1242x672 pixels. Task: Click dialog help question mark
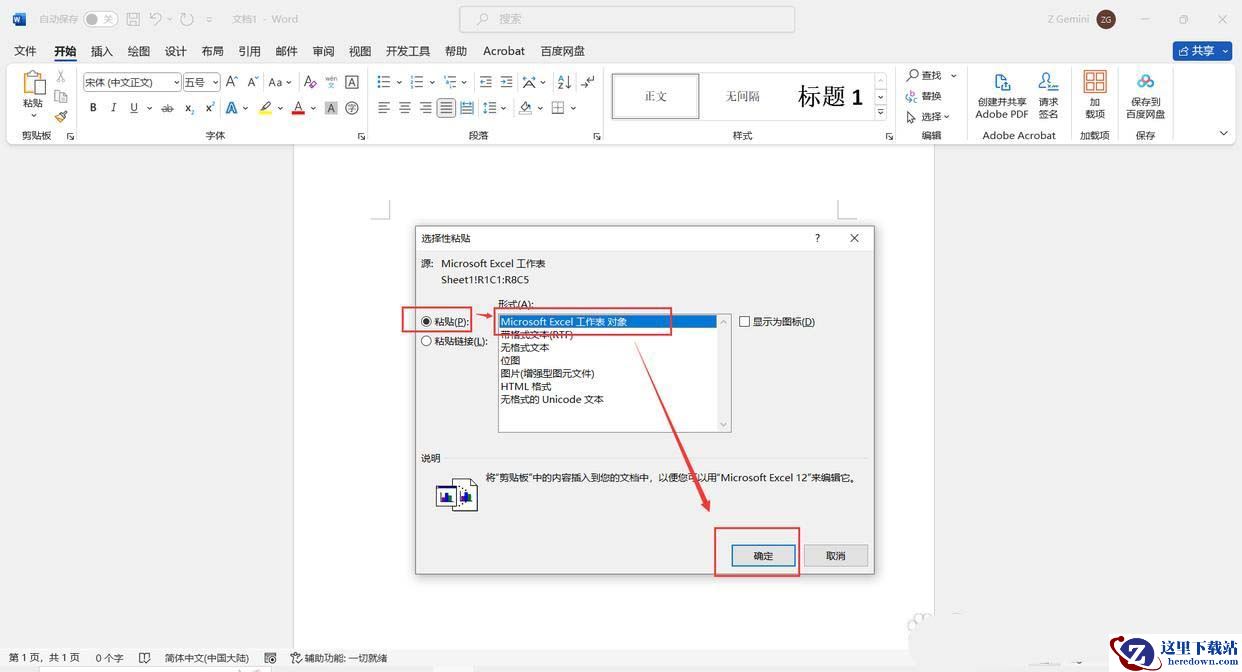(817, 238)
